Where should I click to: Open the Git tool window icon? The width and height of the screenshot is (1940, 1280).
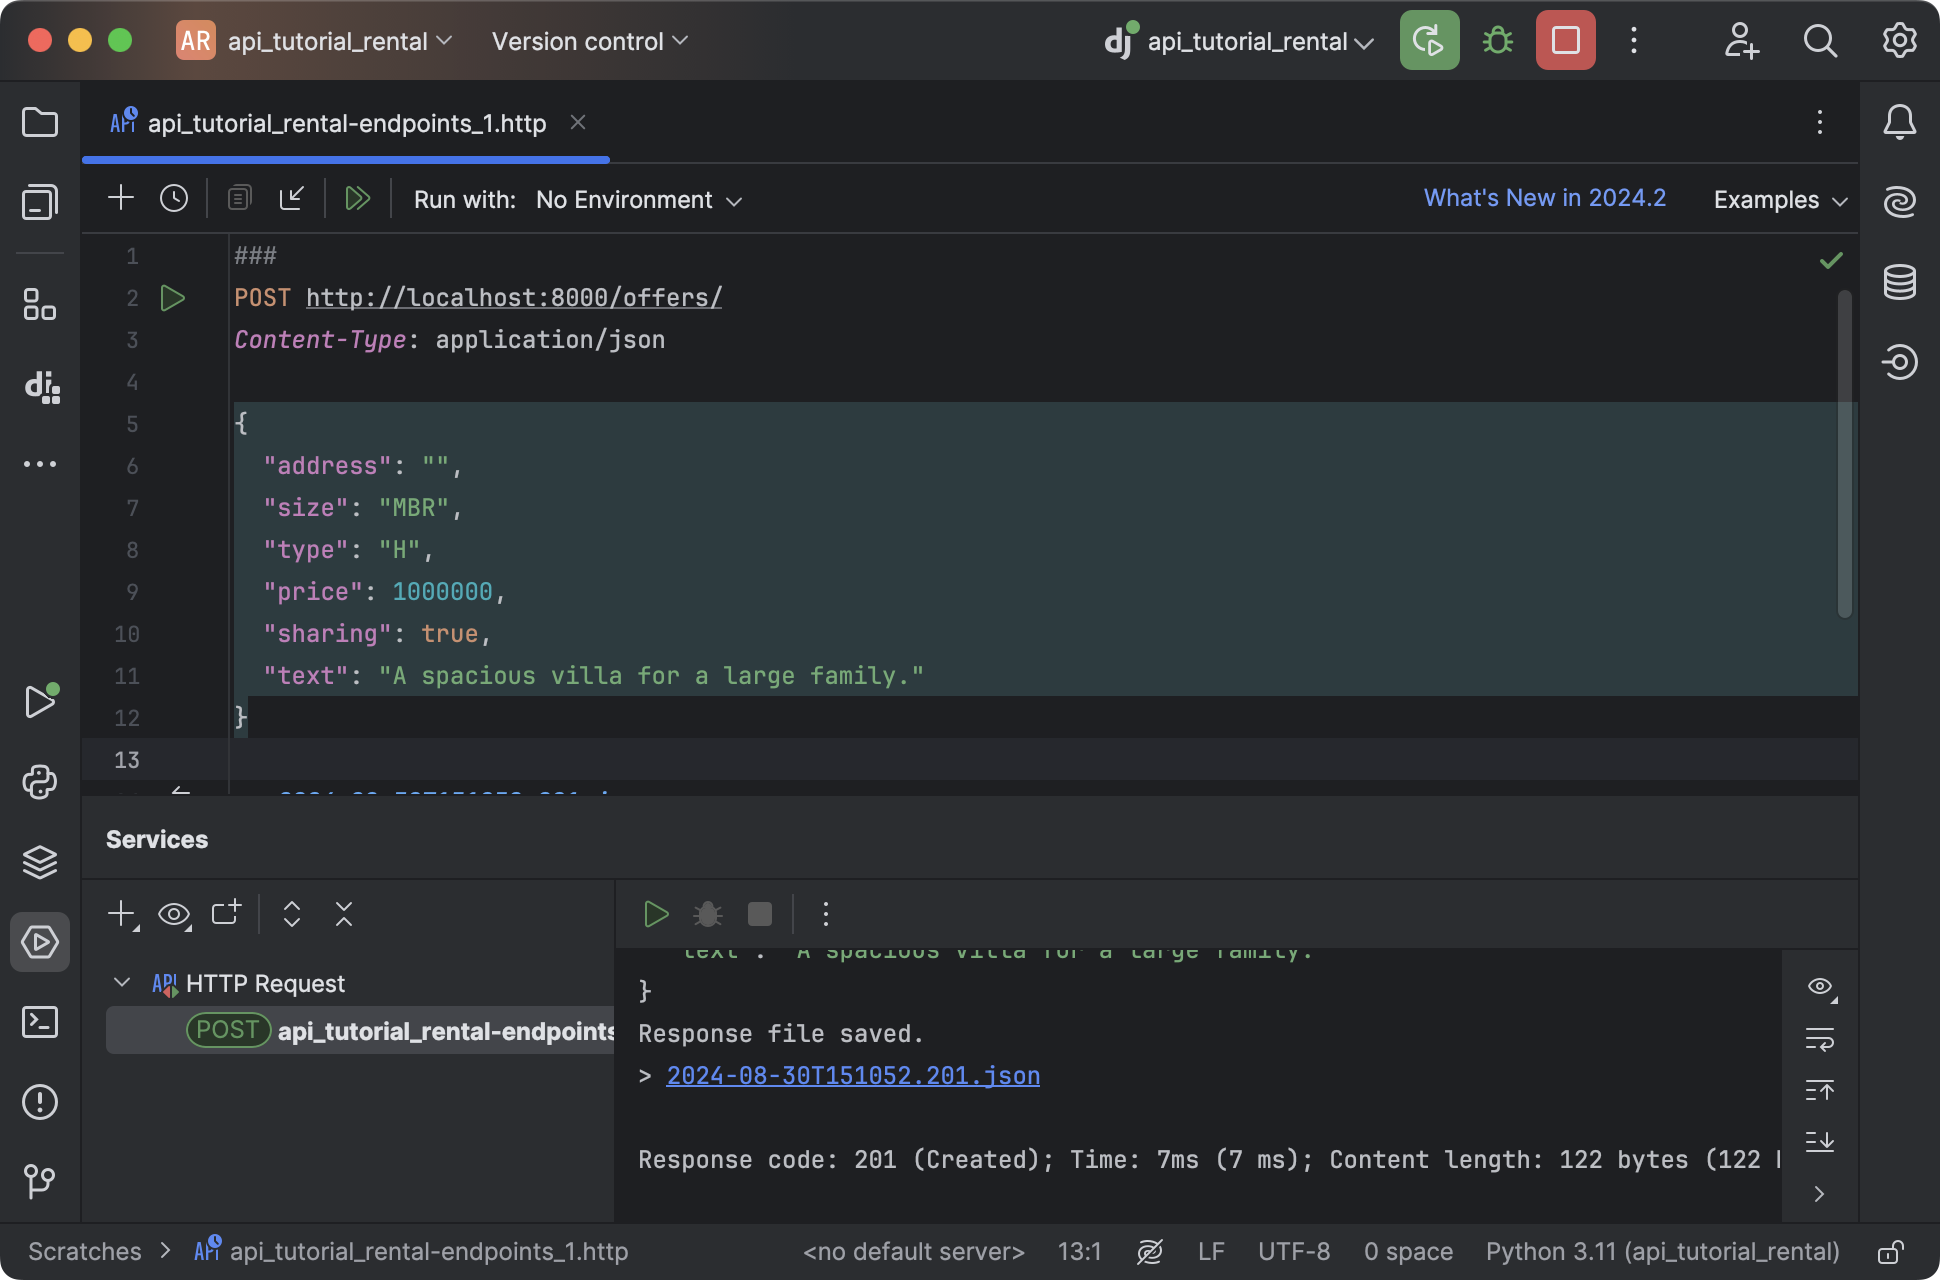[x=40, y=1182]
